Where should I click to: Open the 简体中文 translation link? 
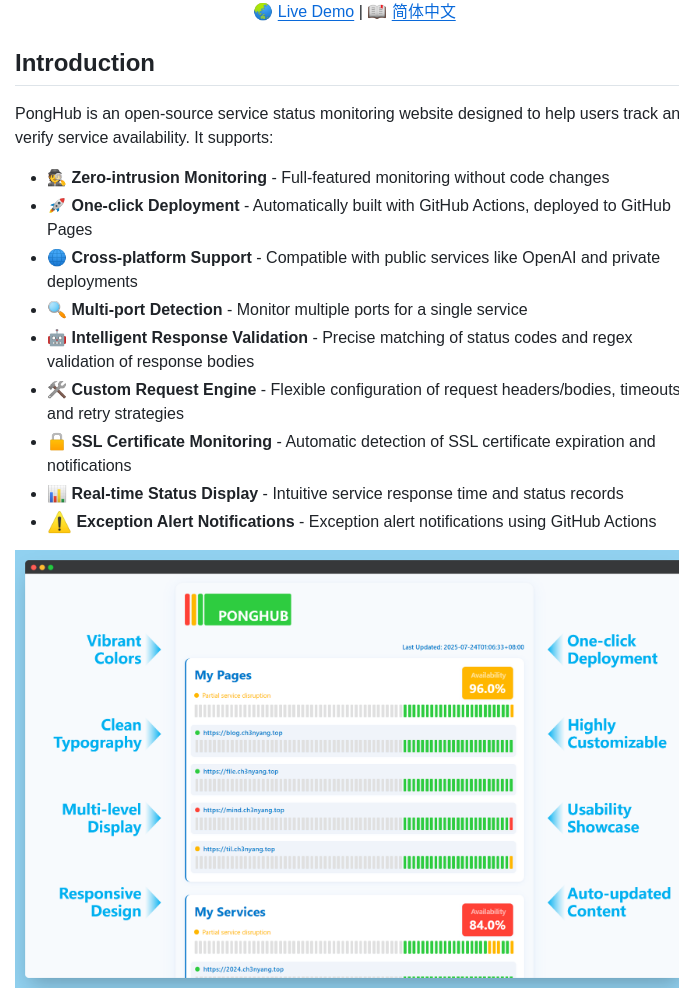tap(423, 12)
